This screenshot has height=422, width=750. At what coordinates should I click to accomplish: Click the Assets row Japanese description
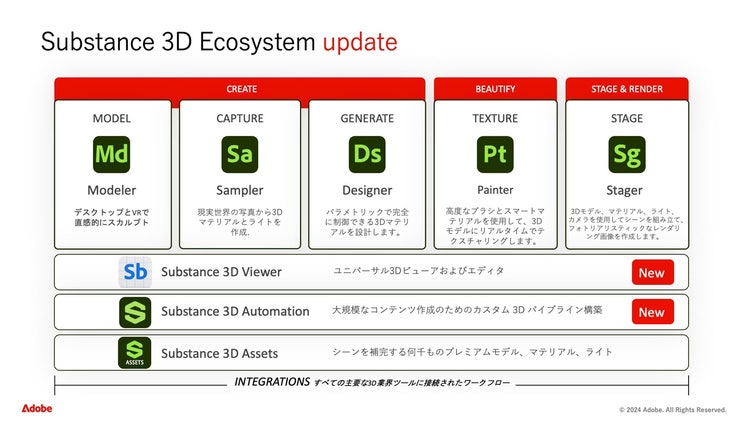point(472,352)
